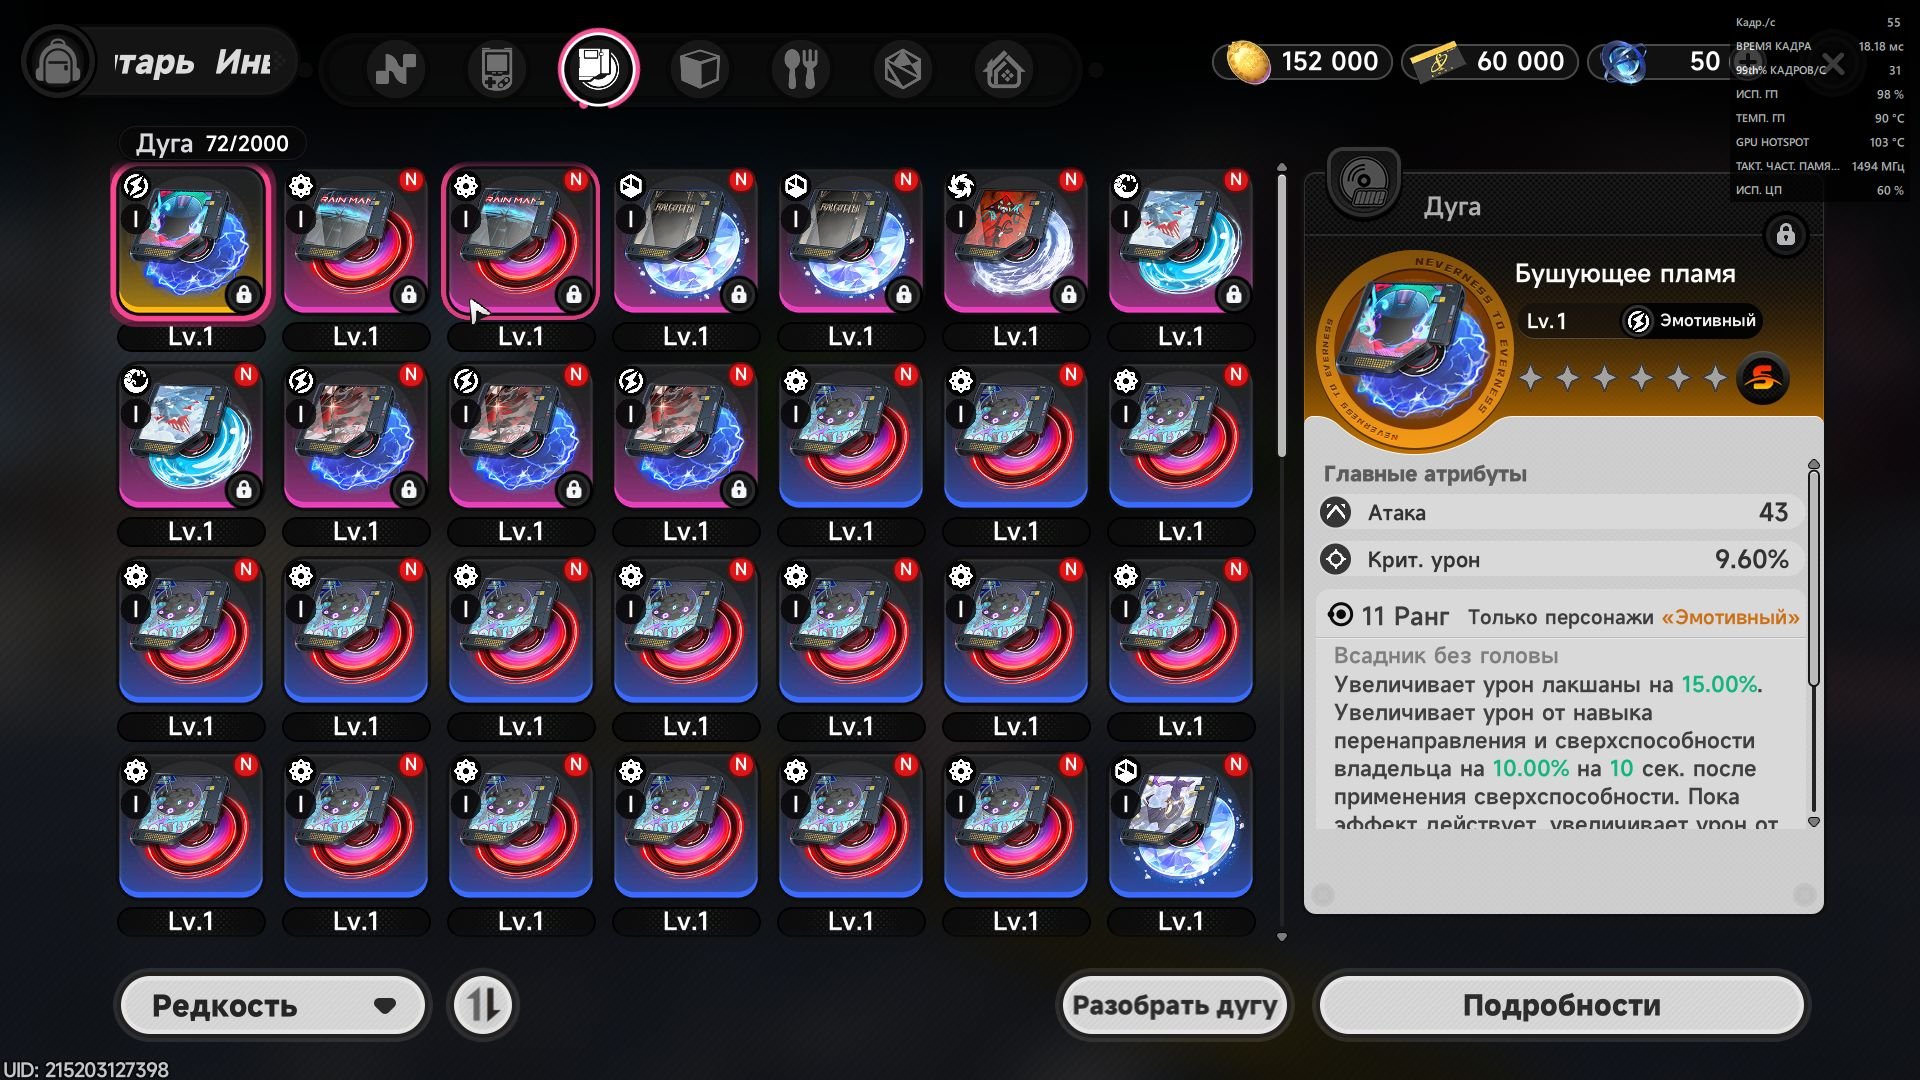
Task: Toggle the lock in the Бушующее пламя details panel
Action: pyautogui.click(x=1785, y=235)
